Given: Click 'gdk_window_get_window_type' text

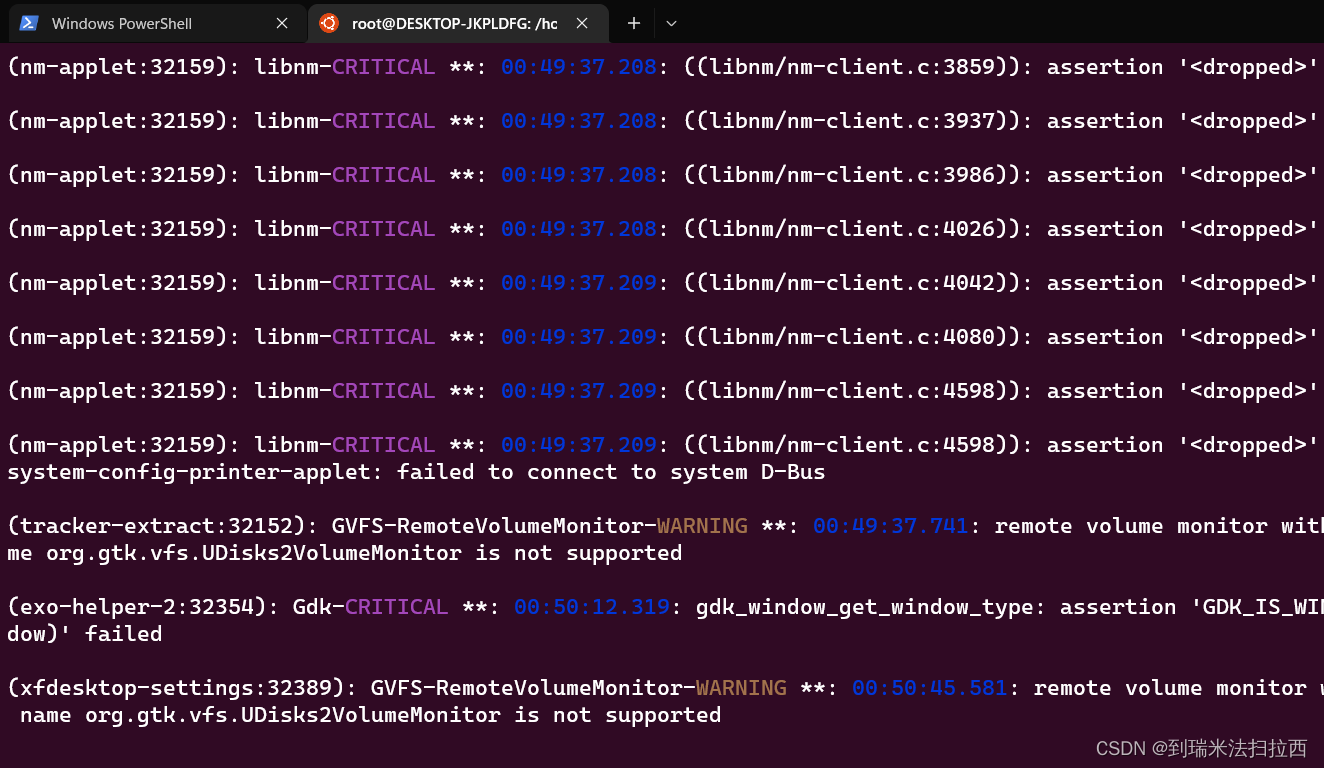Looking at the screenshot, I should point(865,607).
